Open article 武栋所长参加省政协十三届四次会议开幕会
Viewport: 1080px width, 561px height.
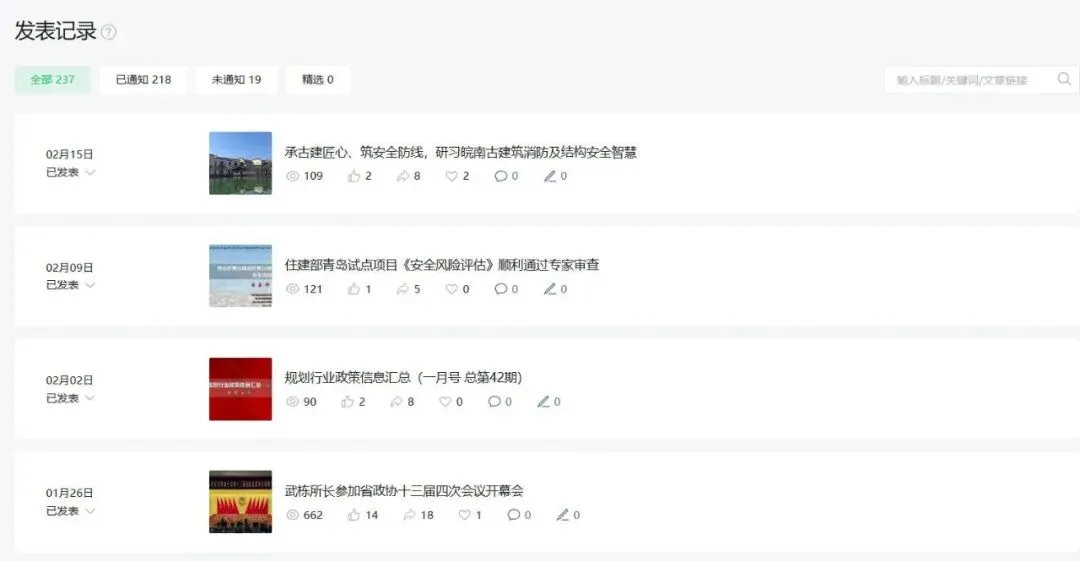point(404,491)
